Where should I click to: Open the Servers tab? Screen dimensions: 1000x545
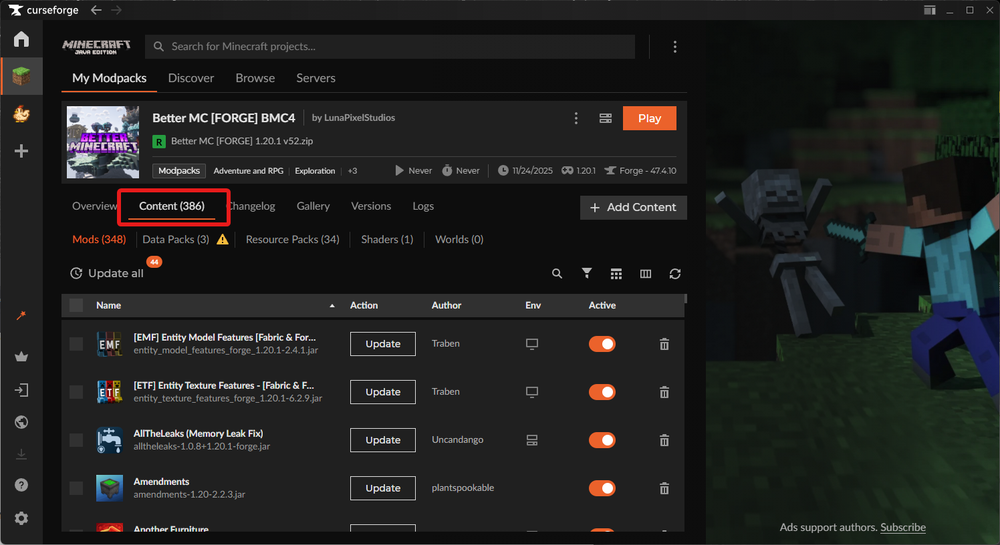click(x=316, y=78)
